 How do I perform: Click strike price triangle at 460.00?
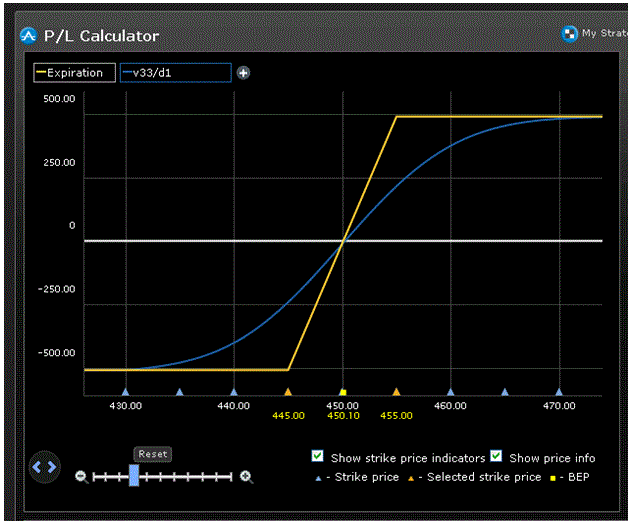pyautogui.click(x=450, y=393)
